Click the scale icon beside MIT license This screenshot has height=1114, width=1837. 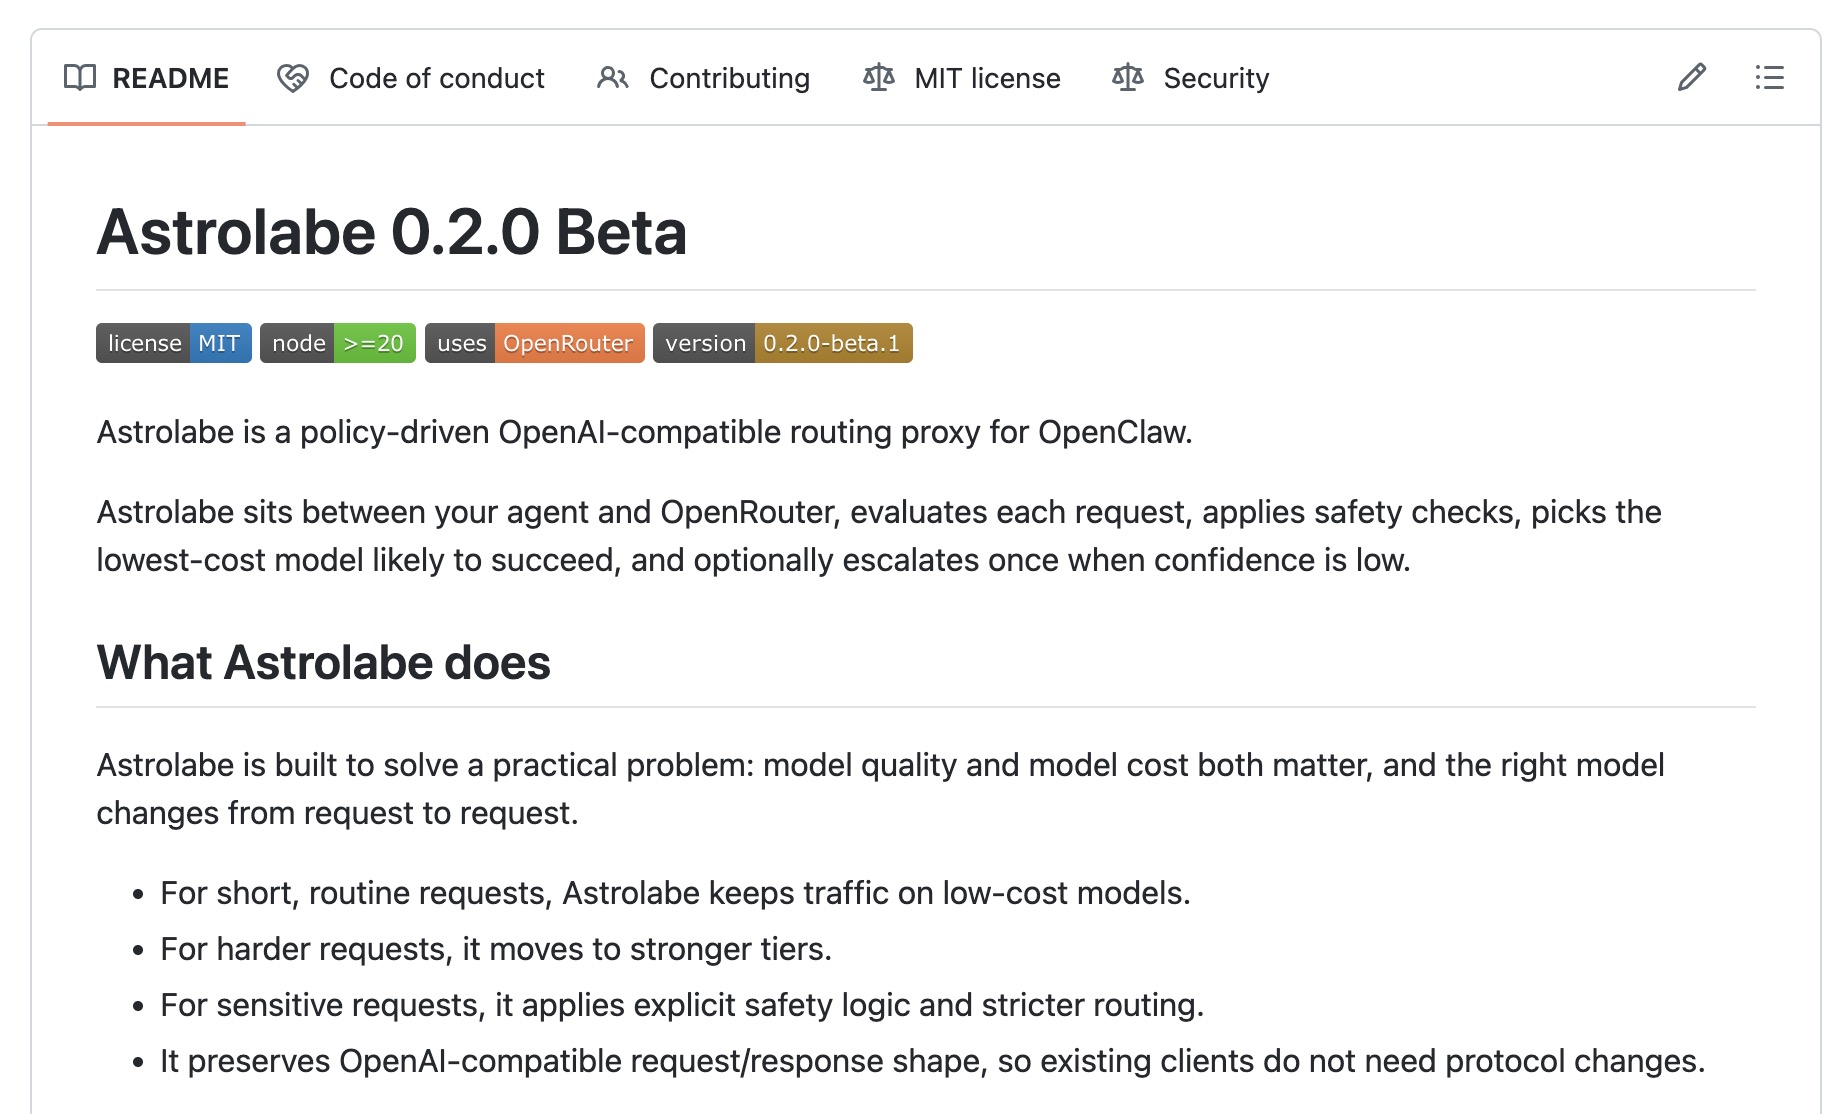tap(878, 78)
